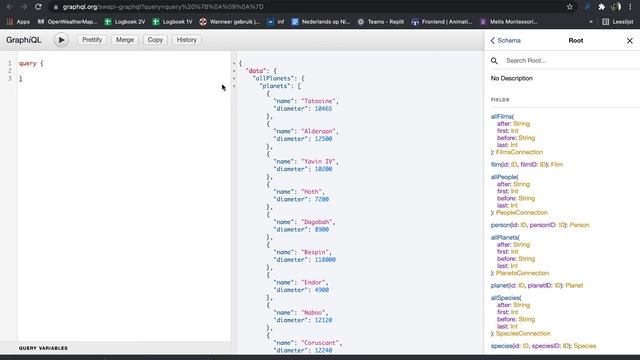
Task: Collapse the "planets" array fold arrow
Action: click(x=234, y=86)
